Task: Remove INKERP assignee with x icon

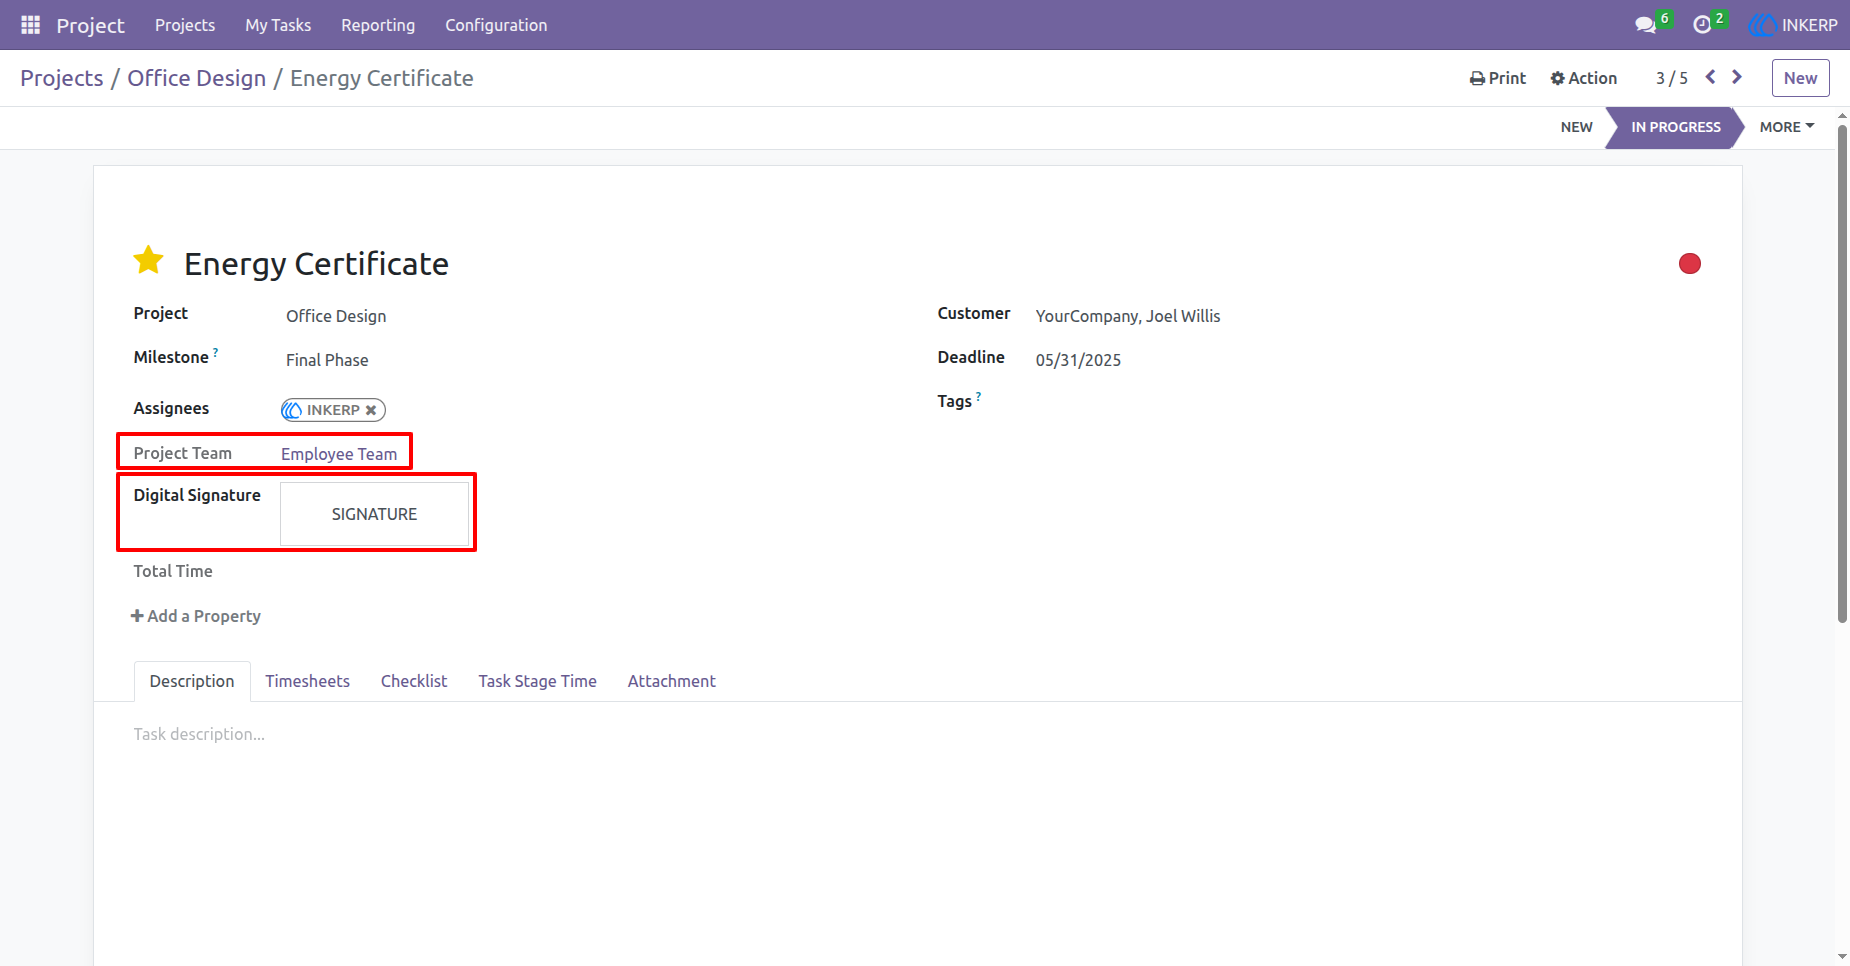Action: click(371, 410)
